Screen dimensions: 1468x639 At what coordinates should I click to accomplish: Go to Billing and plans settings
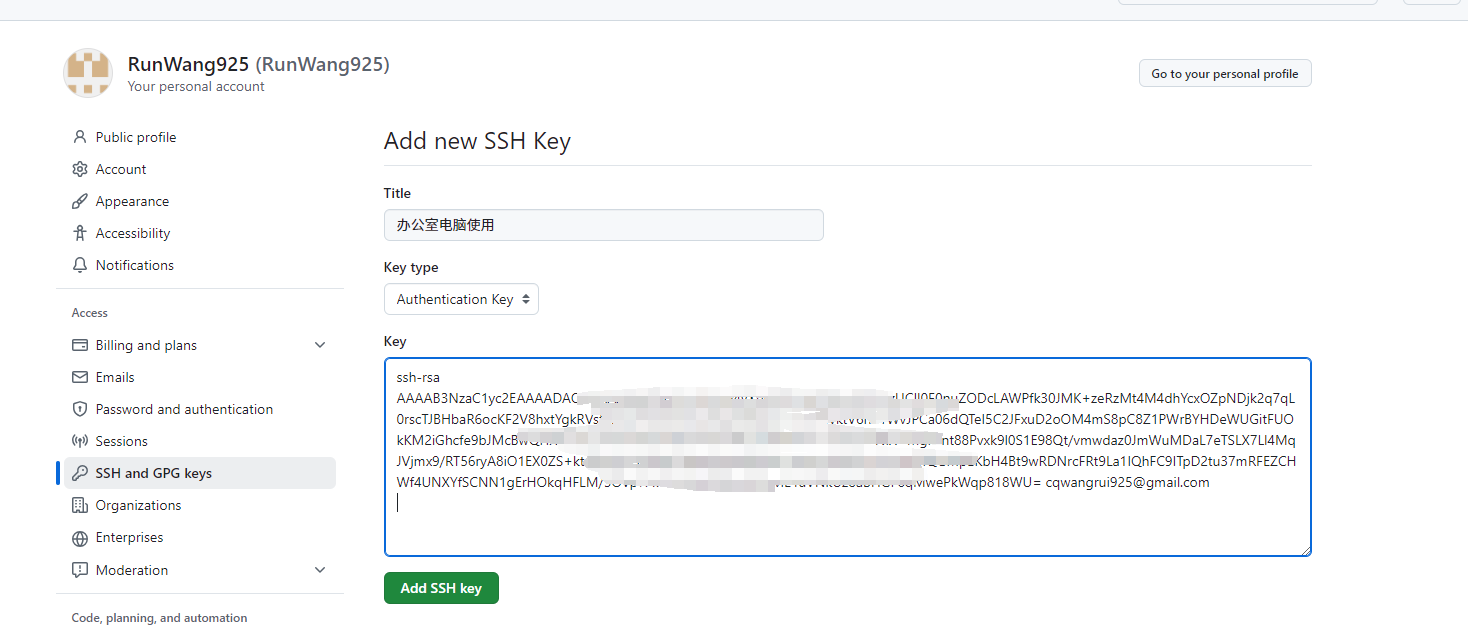click(x=146, y=345)
